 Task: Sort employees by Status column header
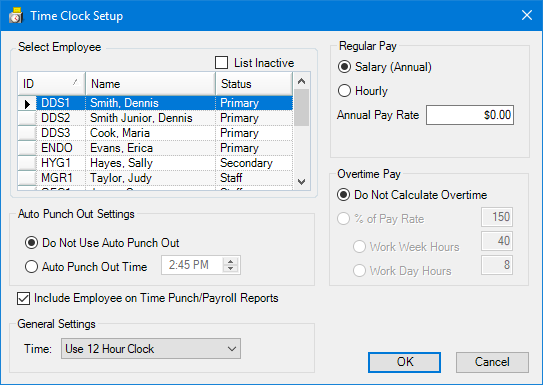click(x=254, y=84)
